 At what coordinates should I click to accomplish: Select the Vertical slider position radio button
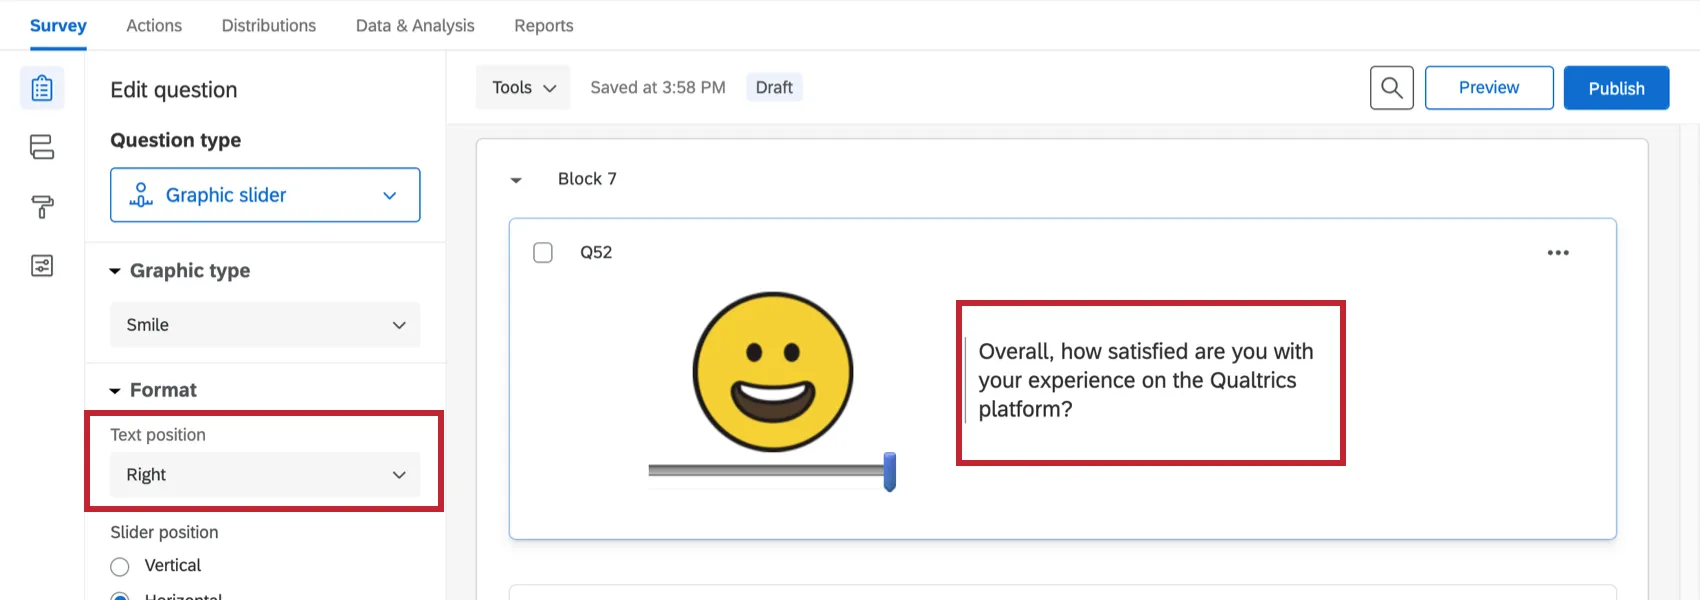pyautogui.click(x=120, y=567)
